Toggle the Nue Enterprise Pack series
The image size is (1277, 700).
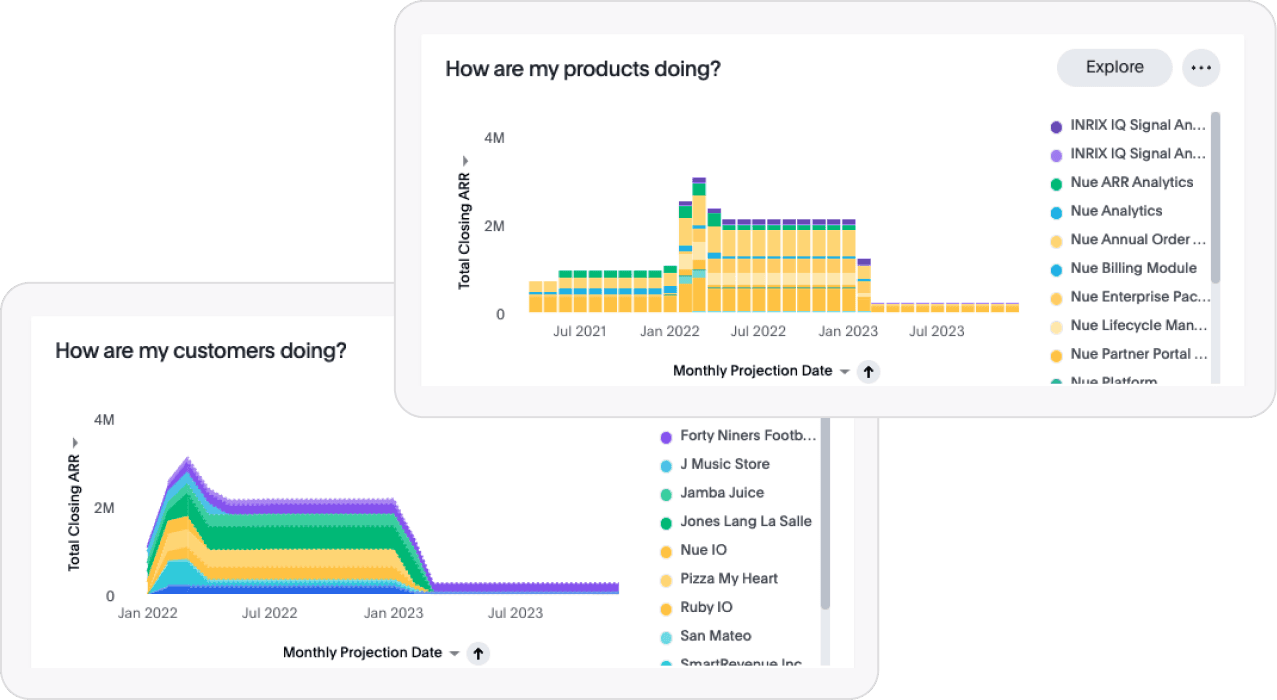click(x=1139, y=297)
